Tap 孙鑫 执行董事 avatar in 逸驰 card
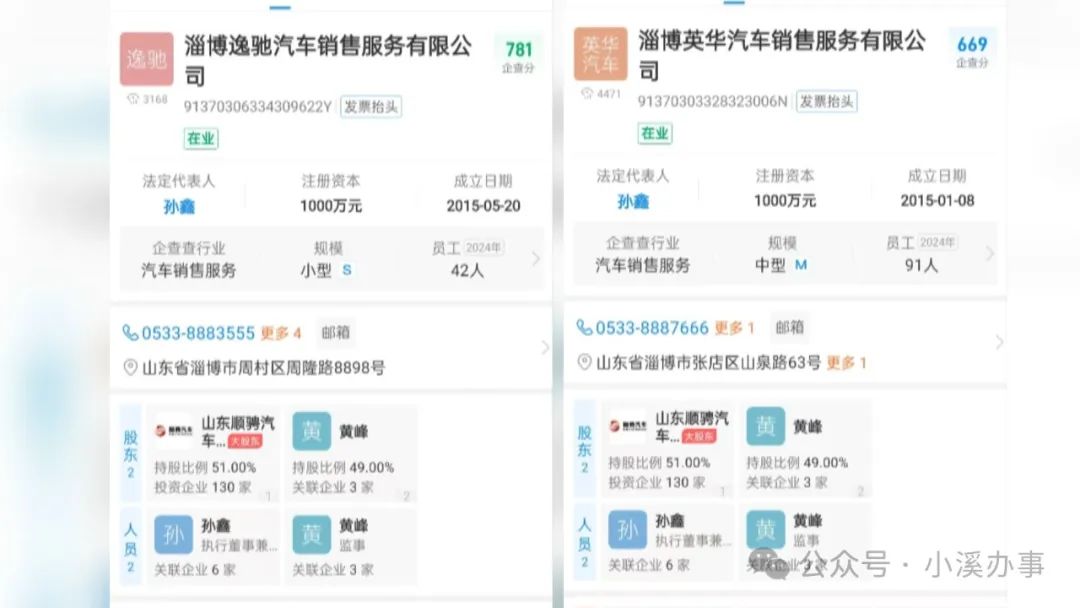The image size is (1080, 608). [x=174, y=535]
